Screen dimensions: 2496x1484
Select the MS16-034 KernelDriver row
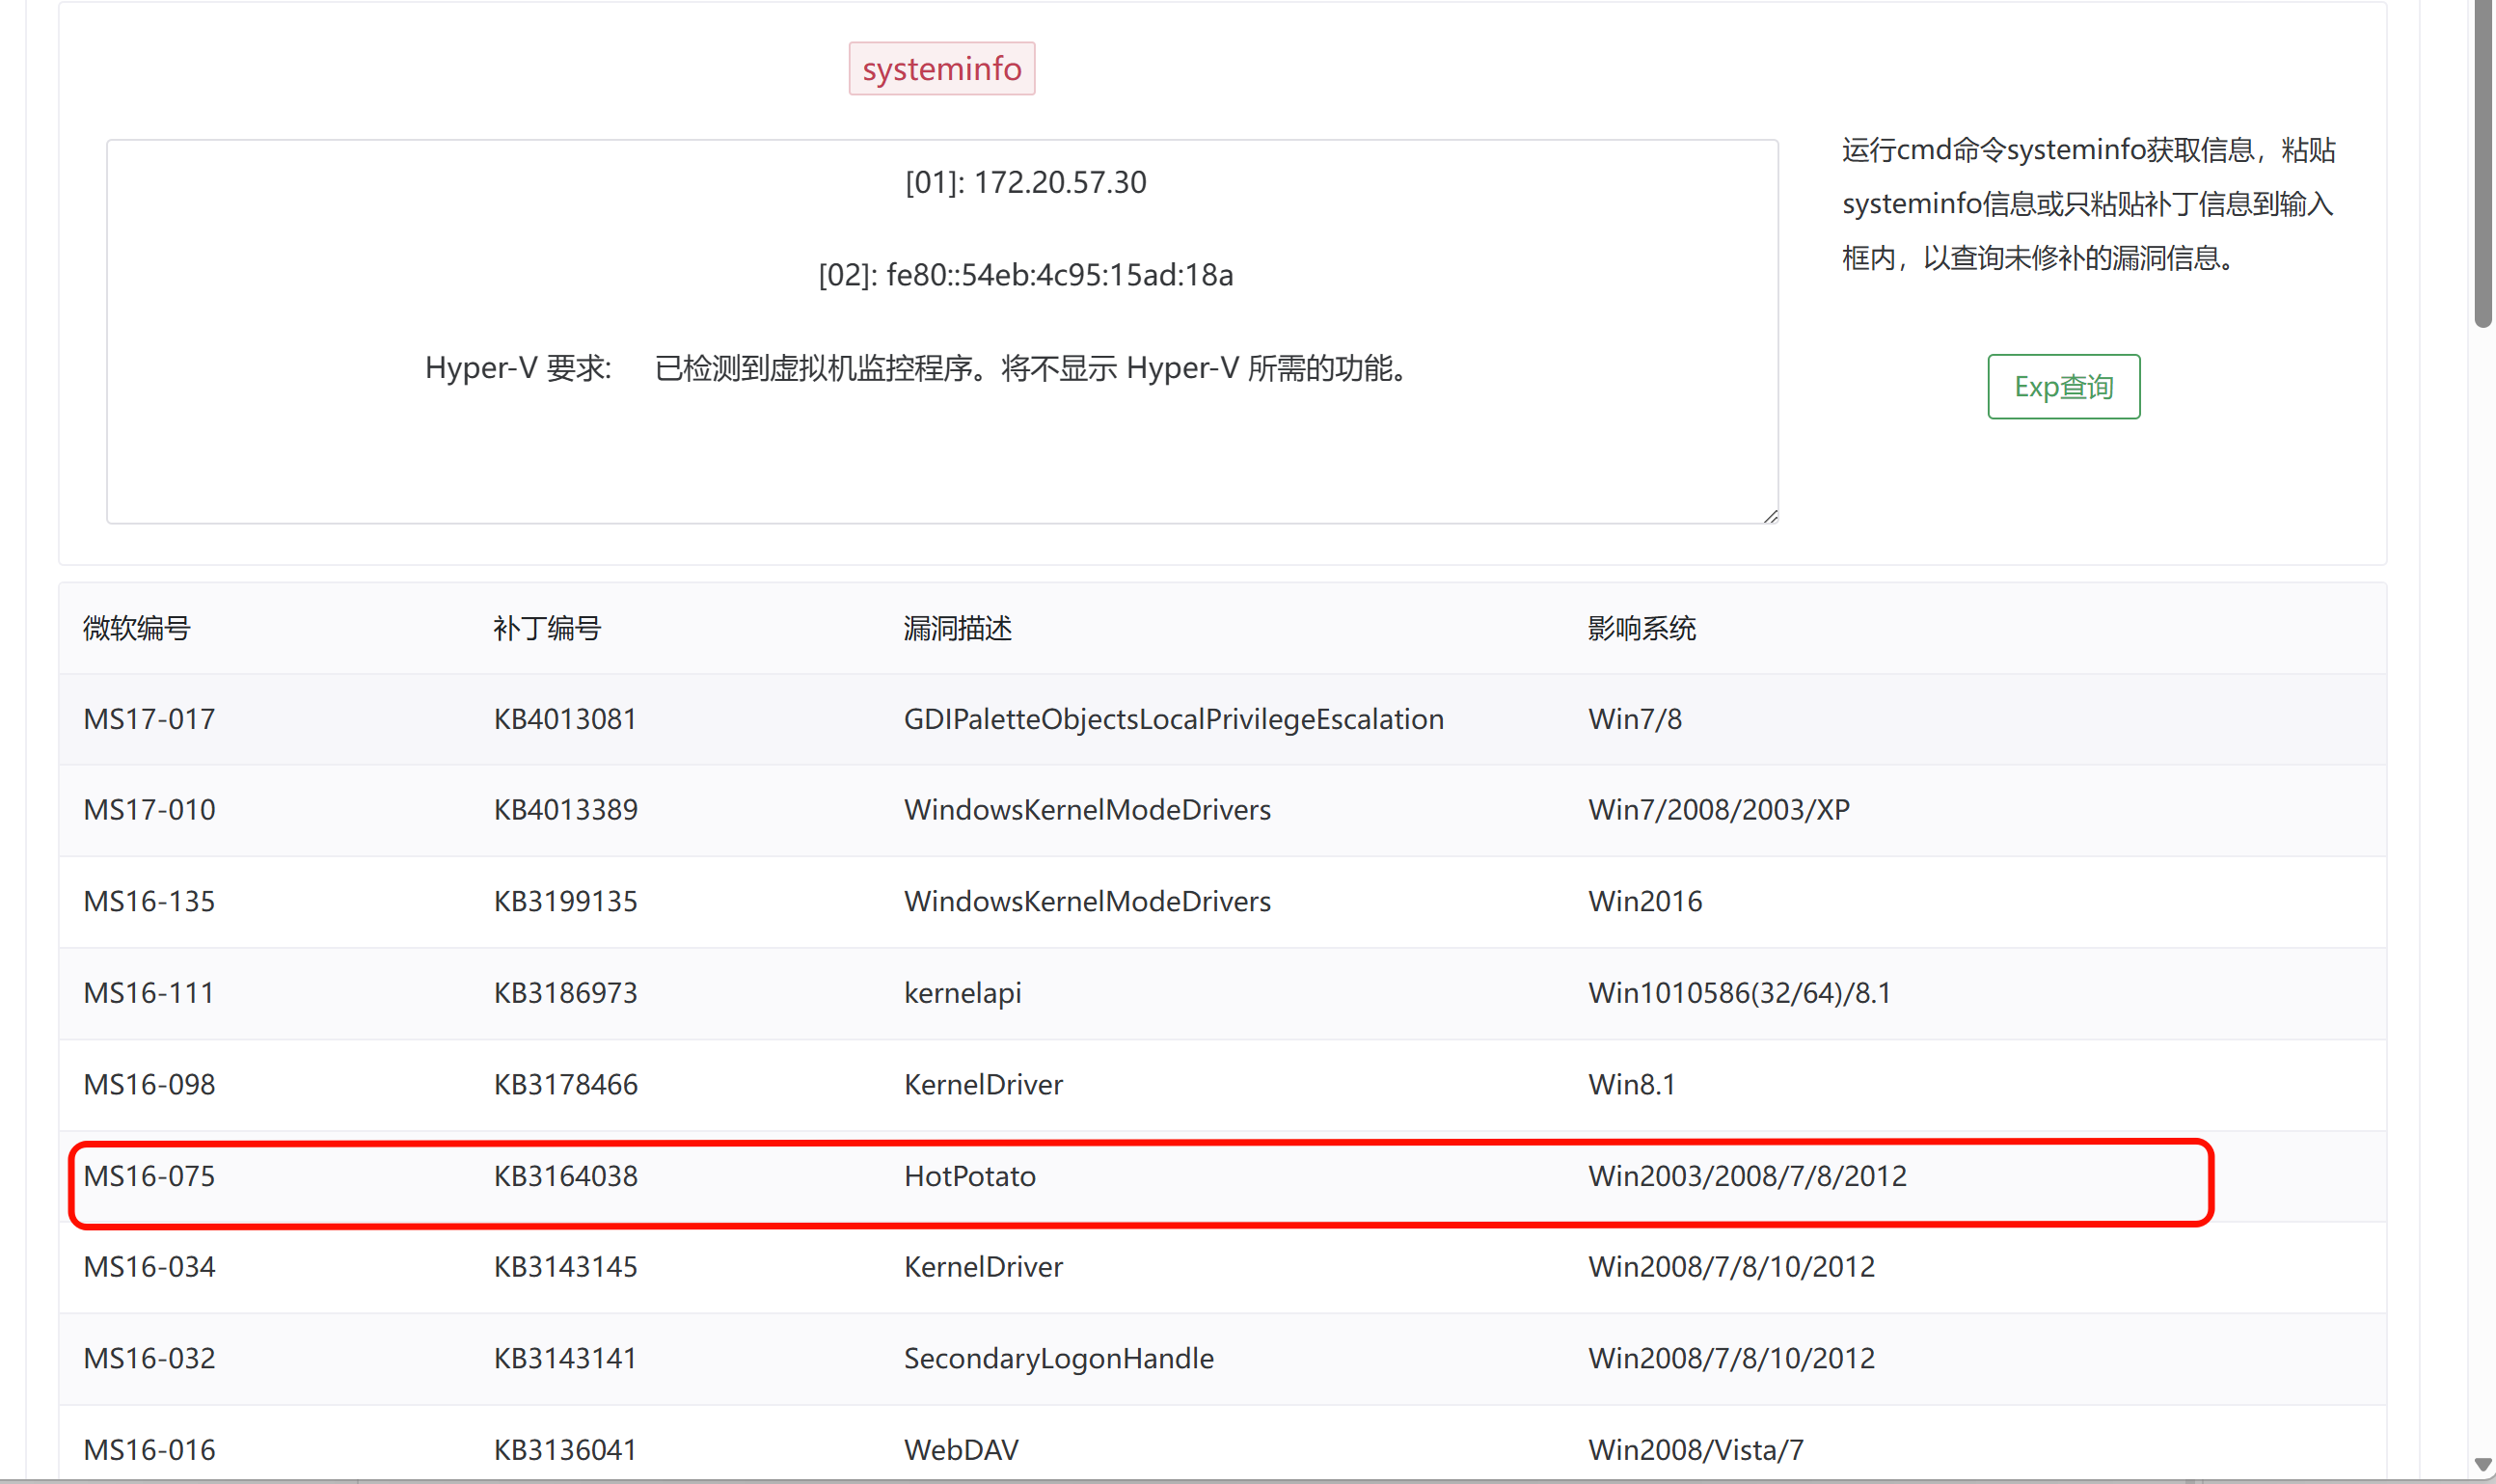tap(983, 1267)
